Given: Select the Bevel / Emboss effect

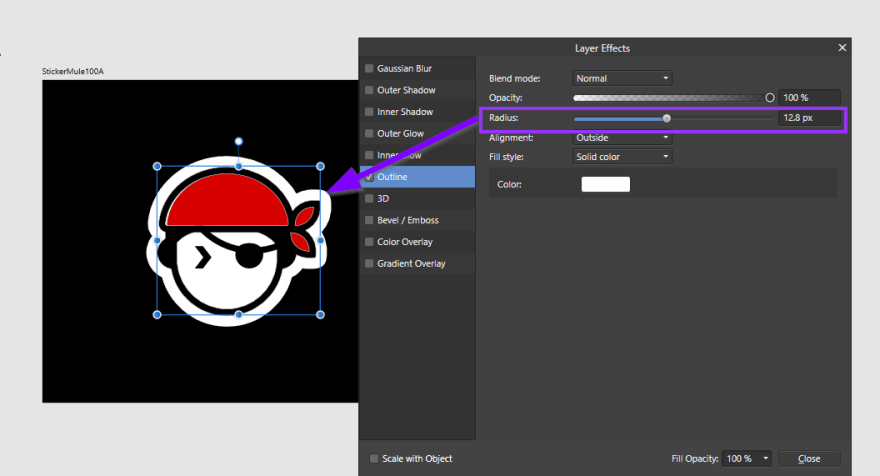Looking at the screenshot, I should pos(407,220).
